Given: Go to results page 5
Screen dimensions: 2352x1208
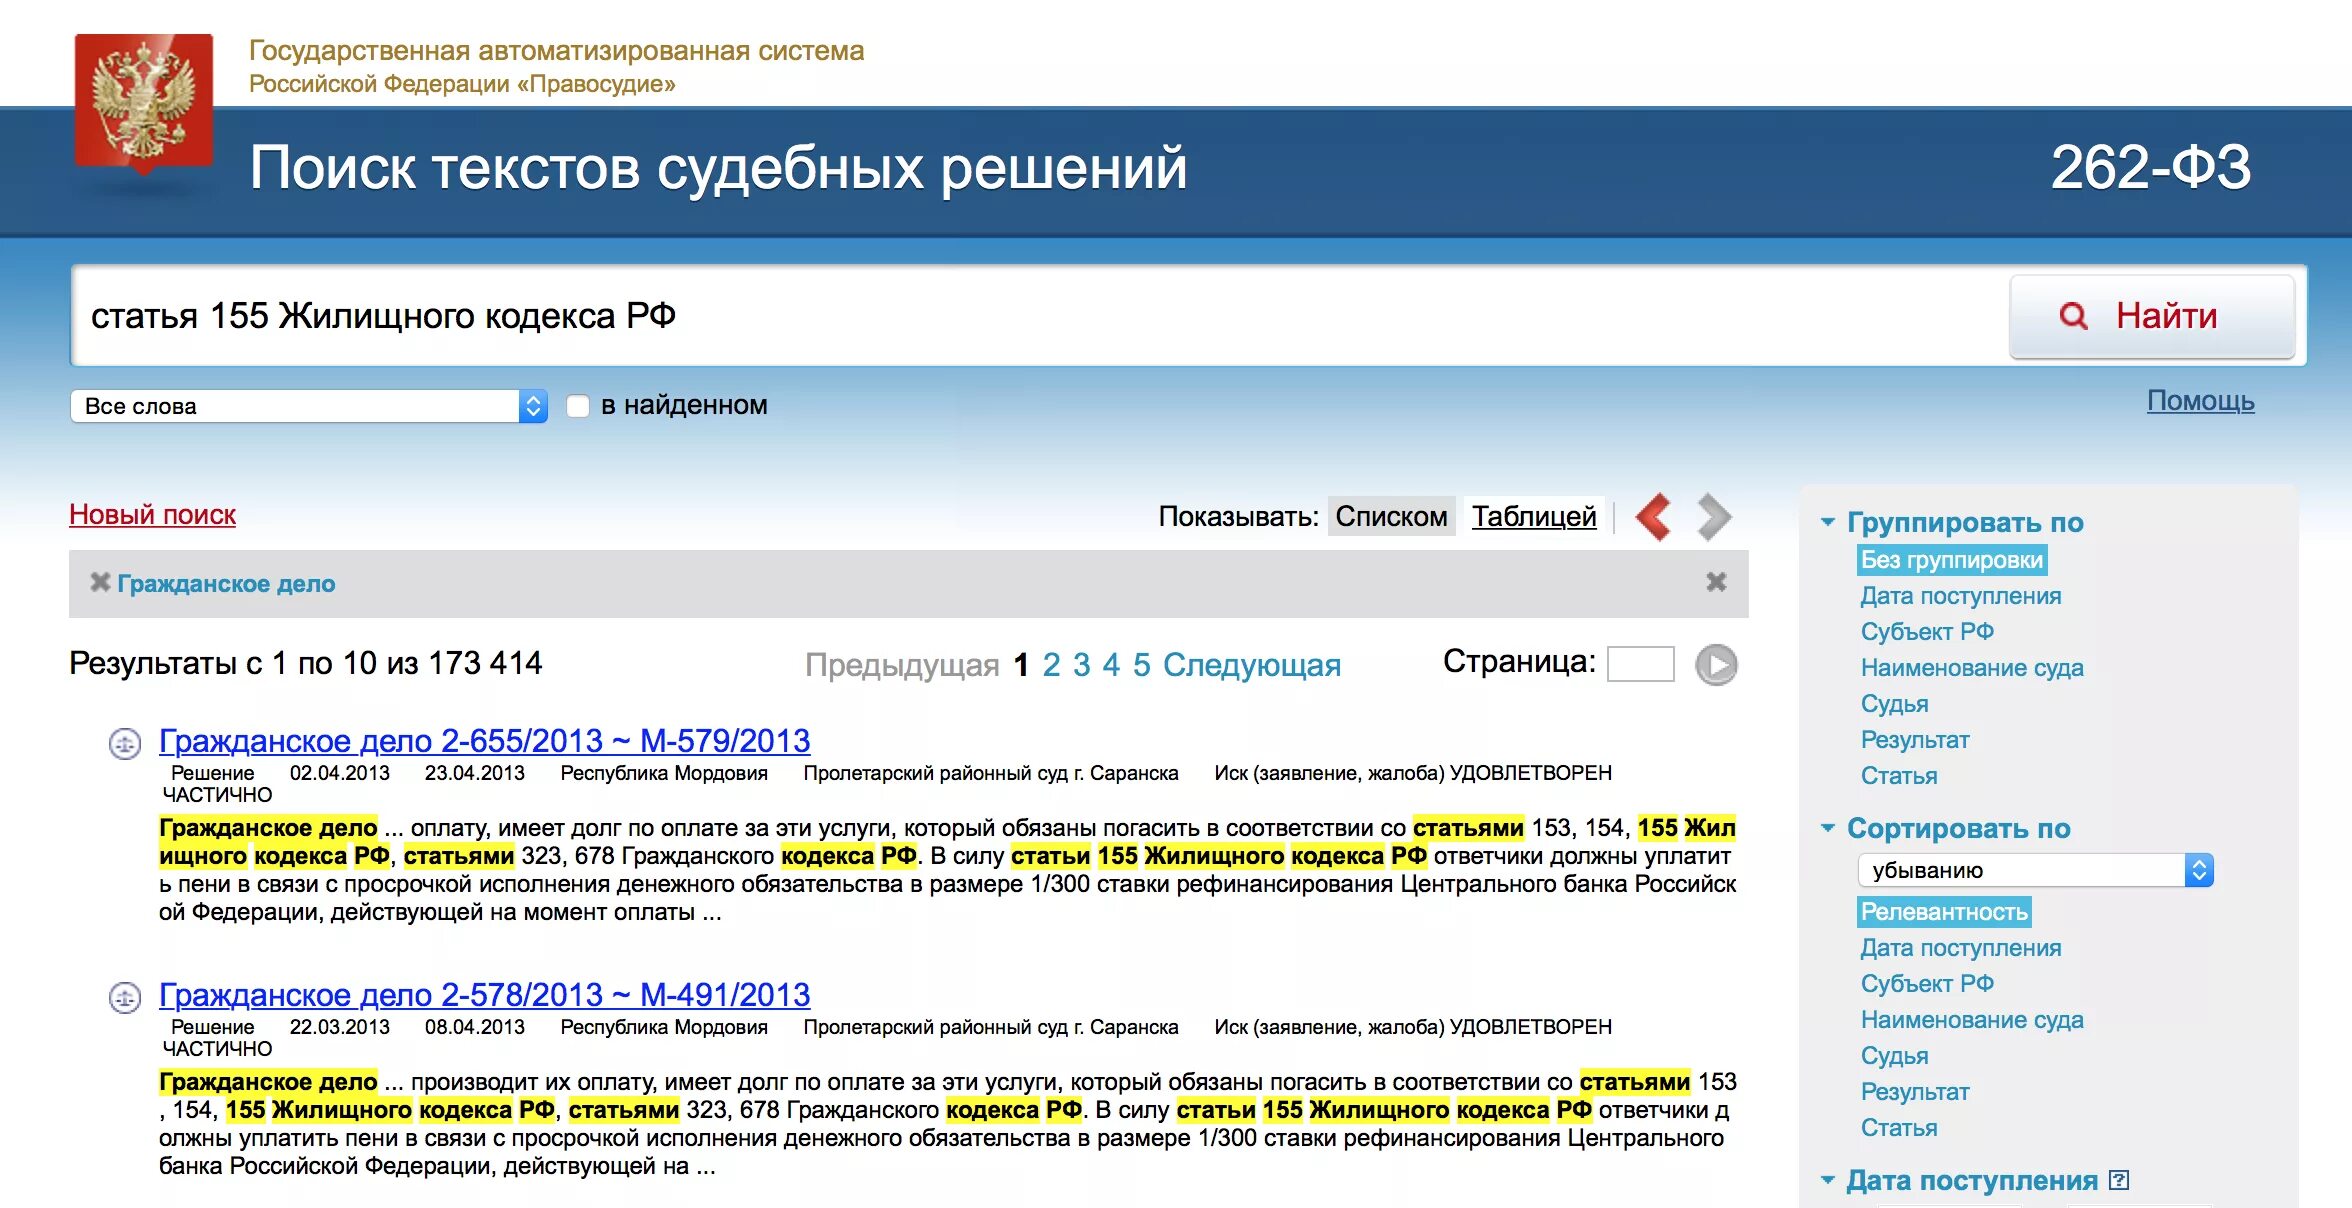Looking at the screenshot, I should pyautogui.click(x=1141, y=665).
